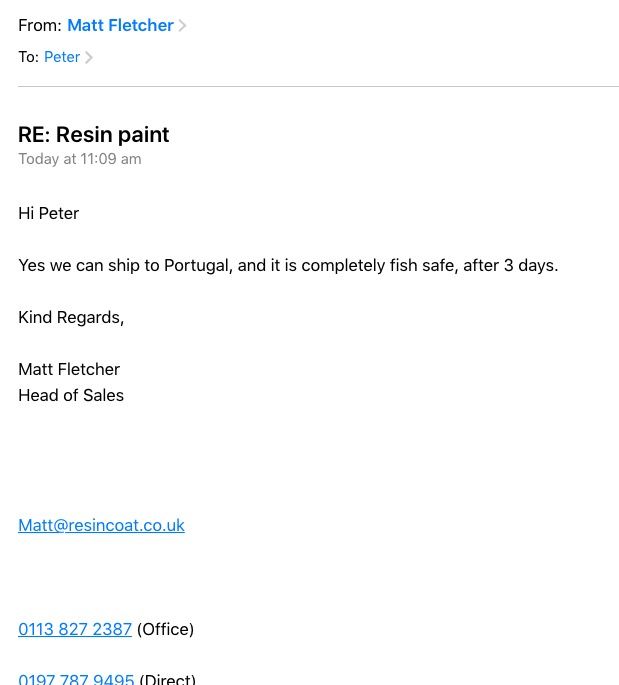Call the direct number 0197 787 9495
Viewport: 619px width, 685px height.
(76, 679)
